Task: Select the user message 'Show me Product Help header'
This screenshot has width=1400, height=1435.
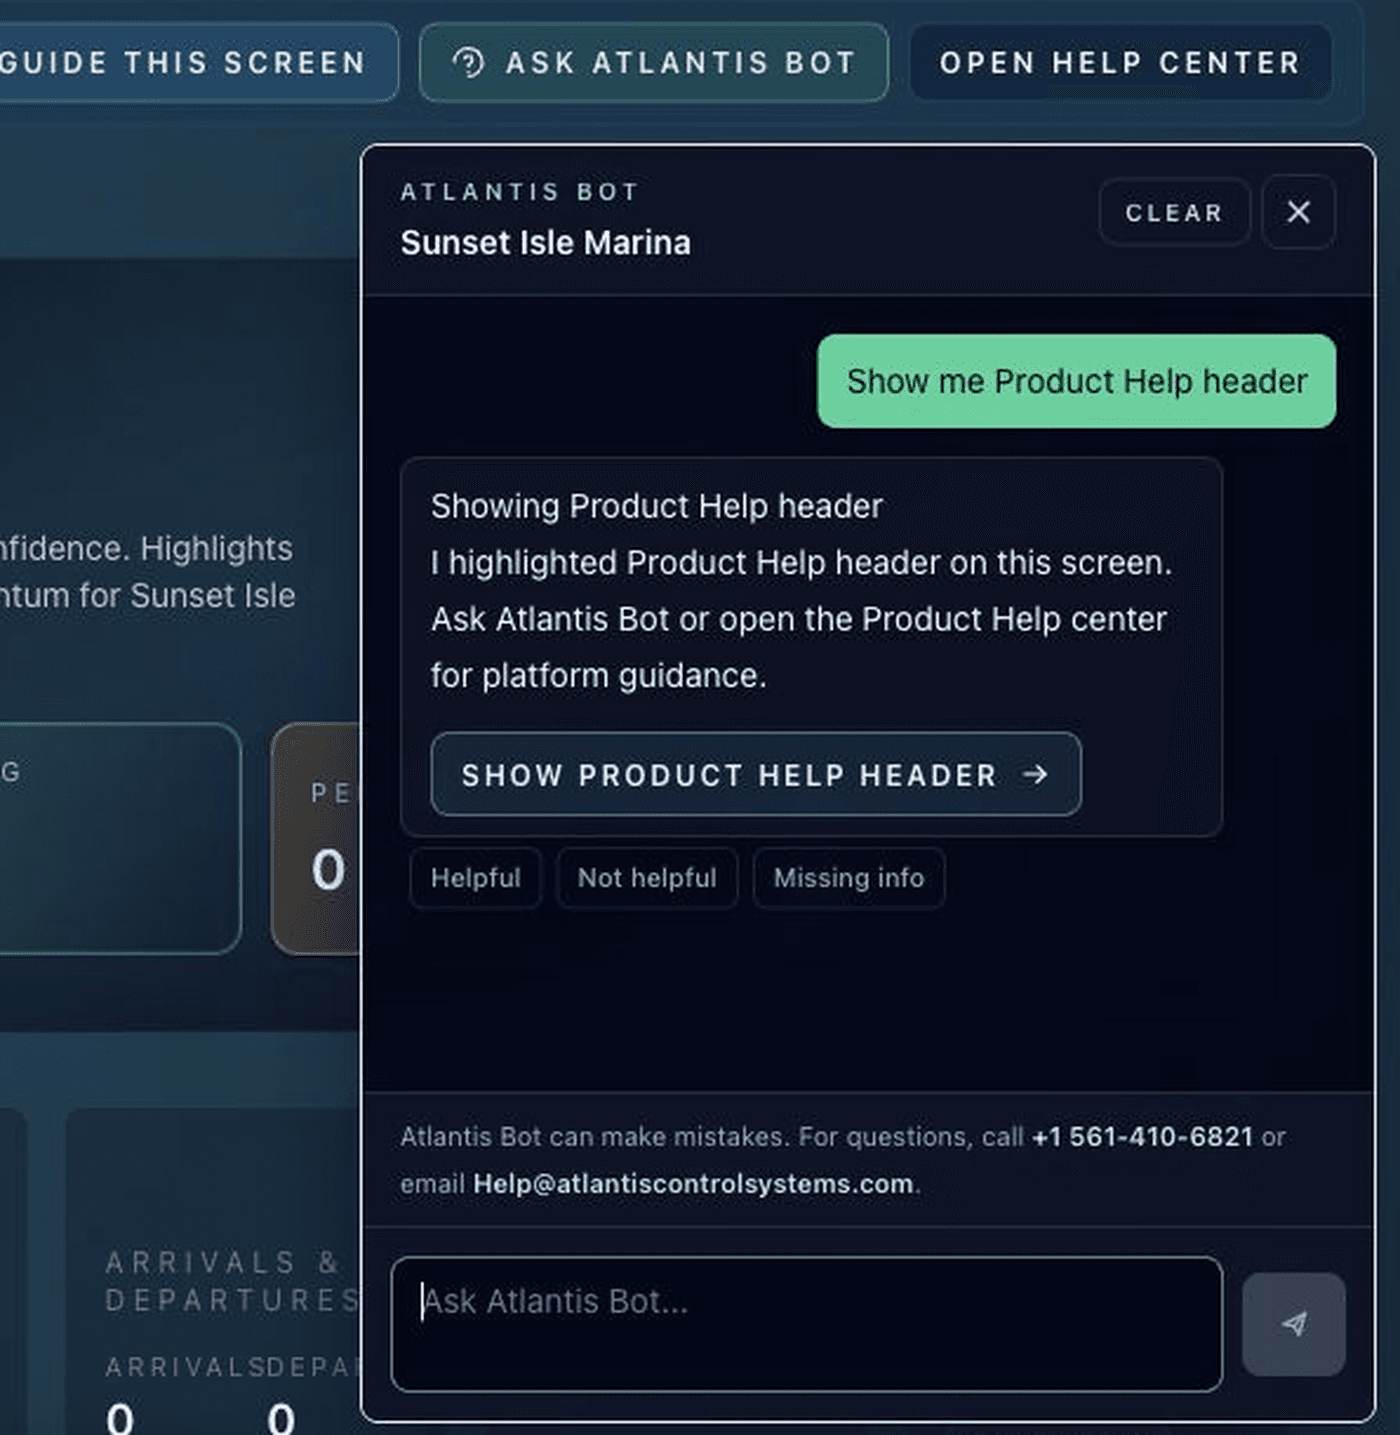Action: [1076, 381]
